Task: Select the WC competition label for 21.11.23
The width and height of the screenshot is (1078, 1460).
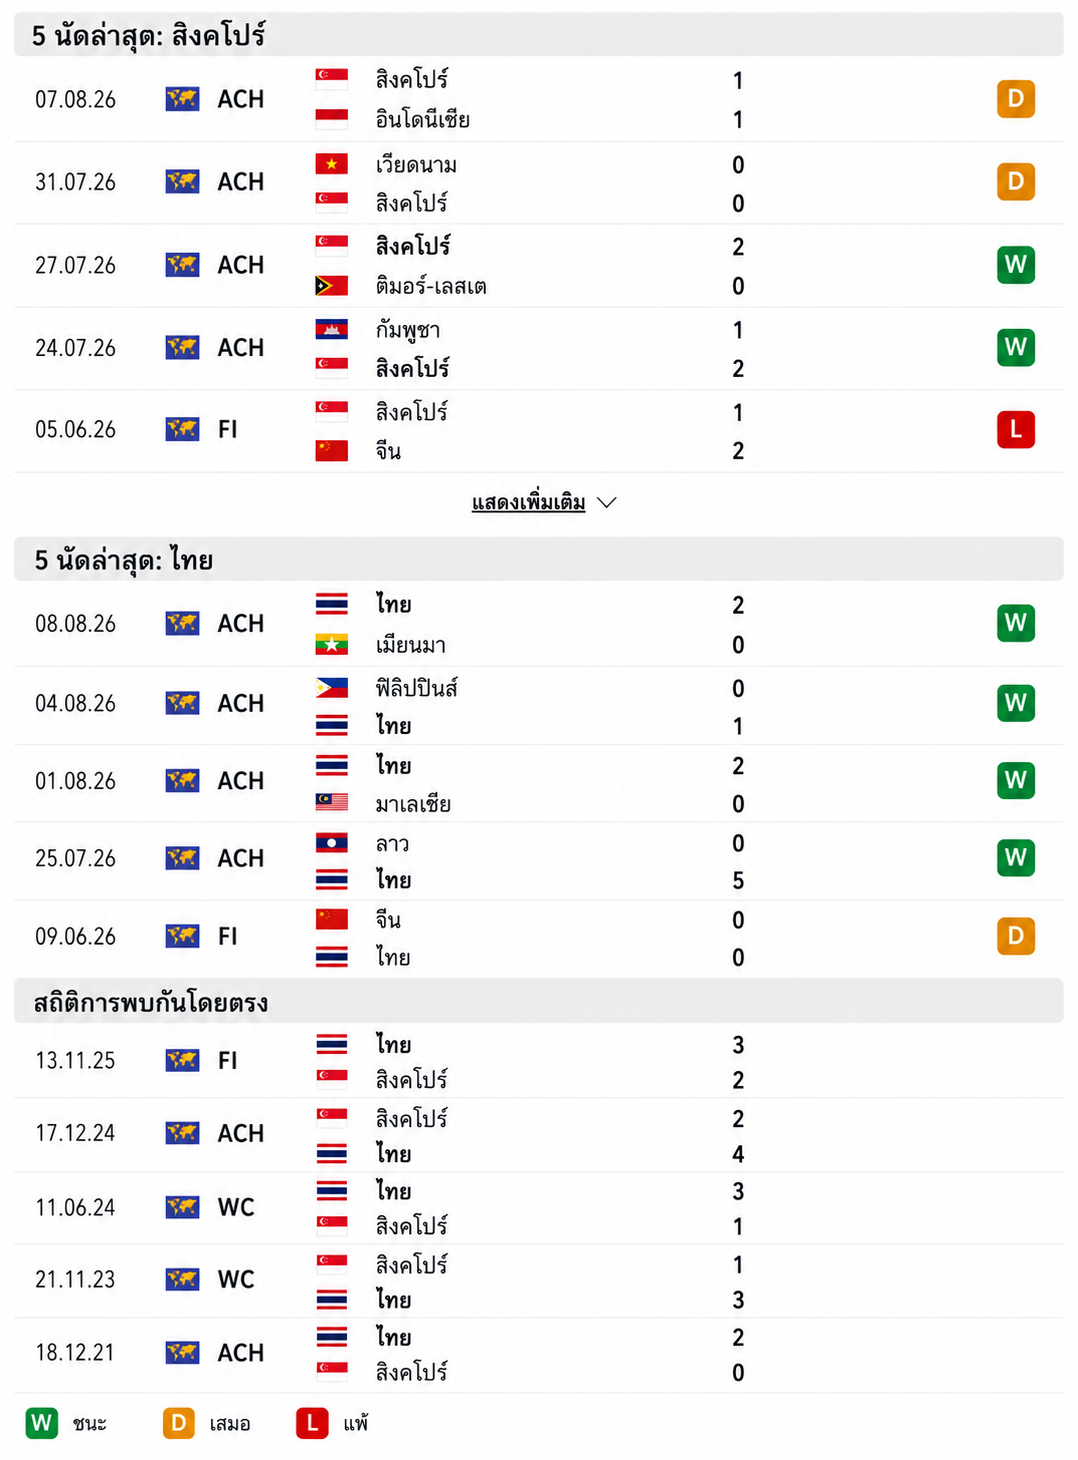Action: [x=236, y=1279]
